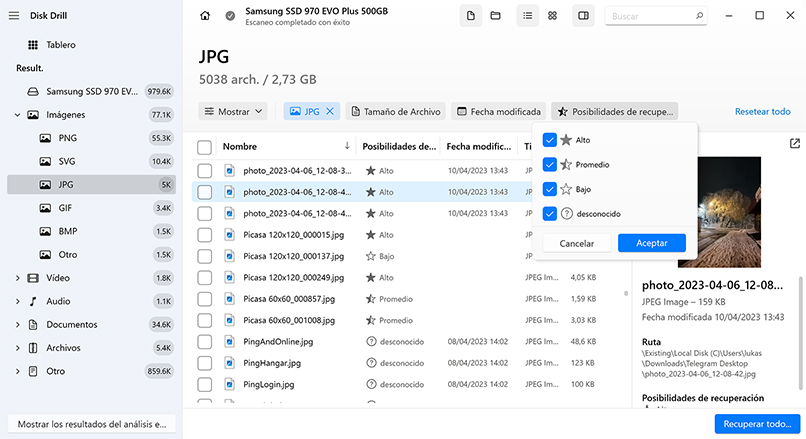Click the SVG image icon in sidebar
This screenshot has width=806, height=439.
(x=45, y=161)
